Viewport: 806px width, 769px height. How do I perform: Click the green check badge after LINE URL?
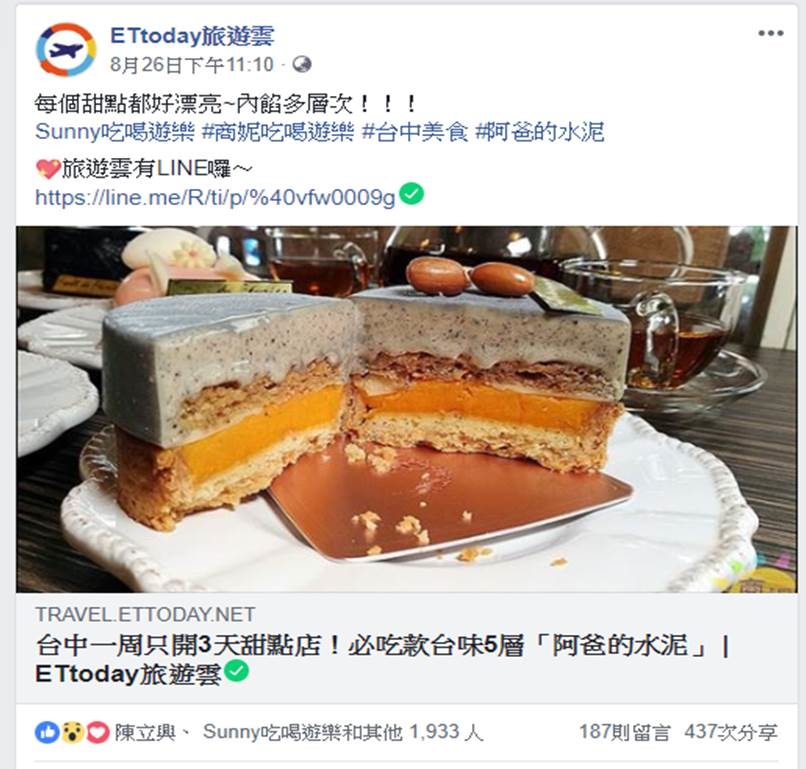point(412,194)
